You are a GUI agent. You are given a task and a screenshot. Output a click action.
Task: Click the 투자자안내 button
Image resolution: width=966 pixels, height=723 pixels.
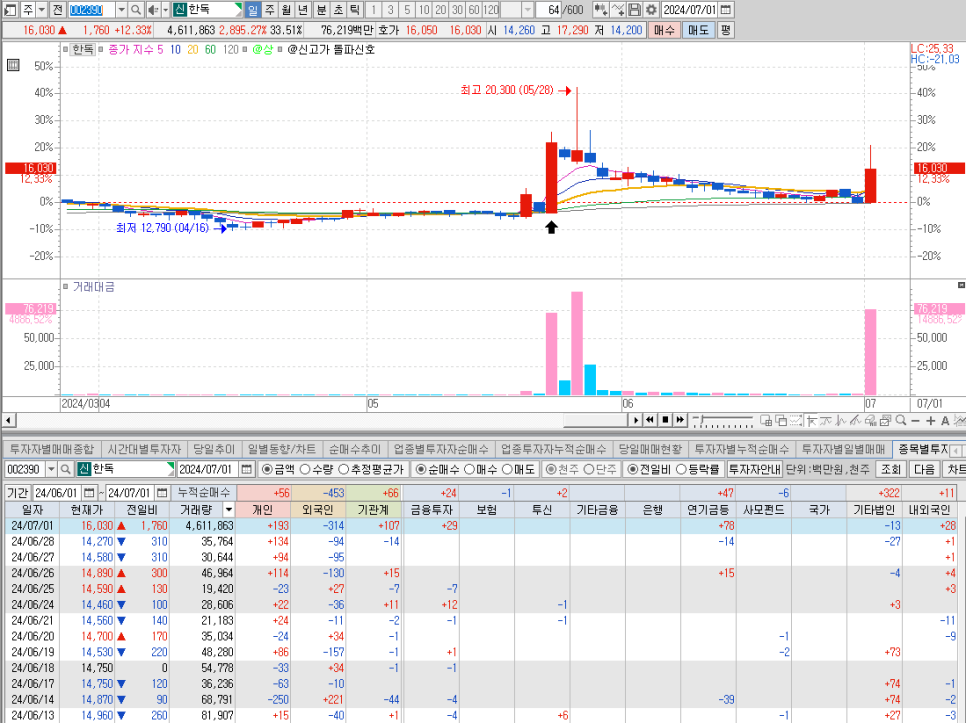754,469
